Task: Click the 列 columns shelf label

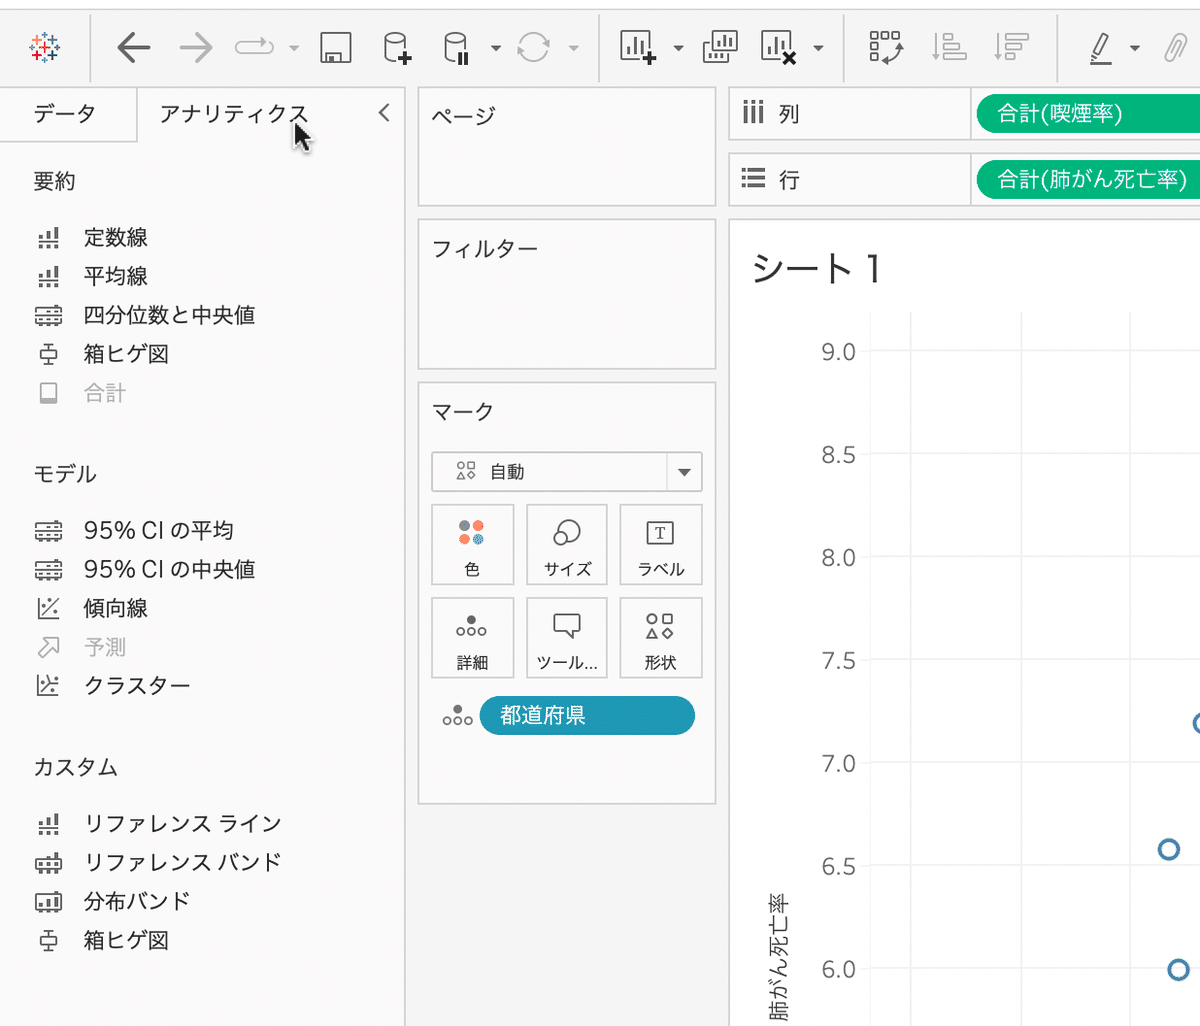Action: pyautogui.click(x=789, y=114)
